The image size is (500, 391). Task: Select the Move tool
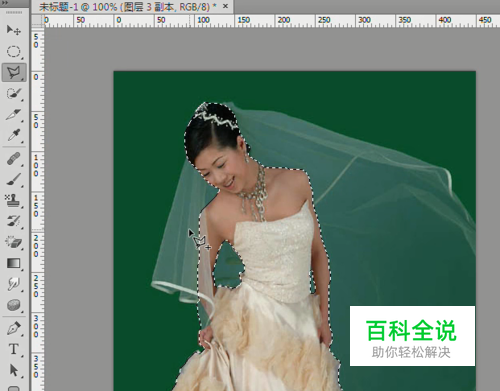(x=14, y=30)
